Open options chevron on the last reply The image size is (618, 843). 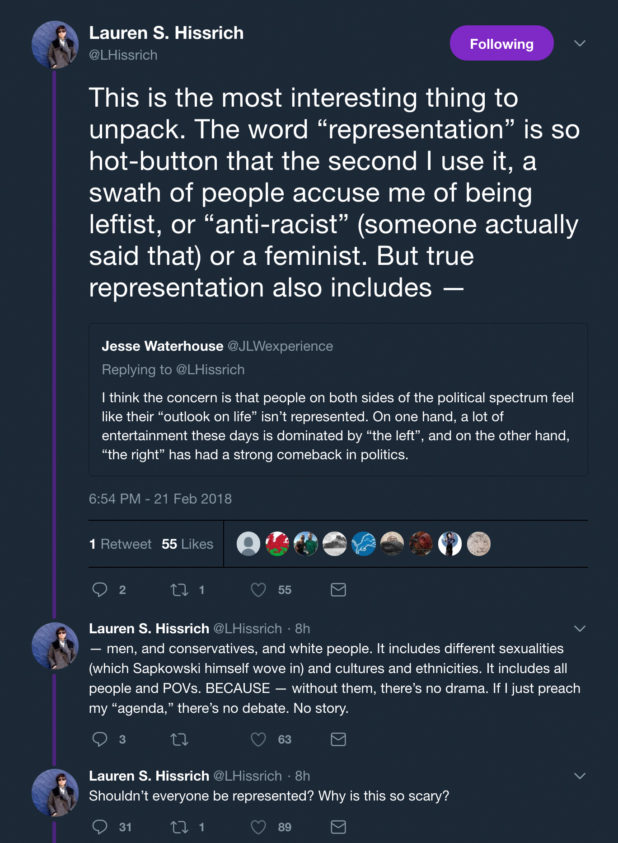coord(579,776)
